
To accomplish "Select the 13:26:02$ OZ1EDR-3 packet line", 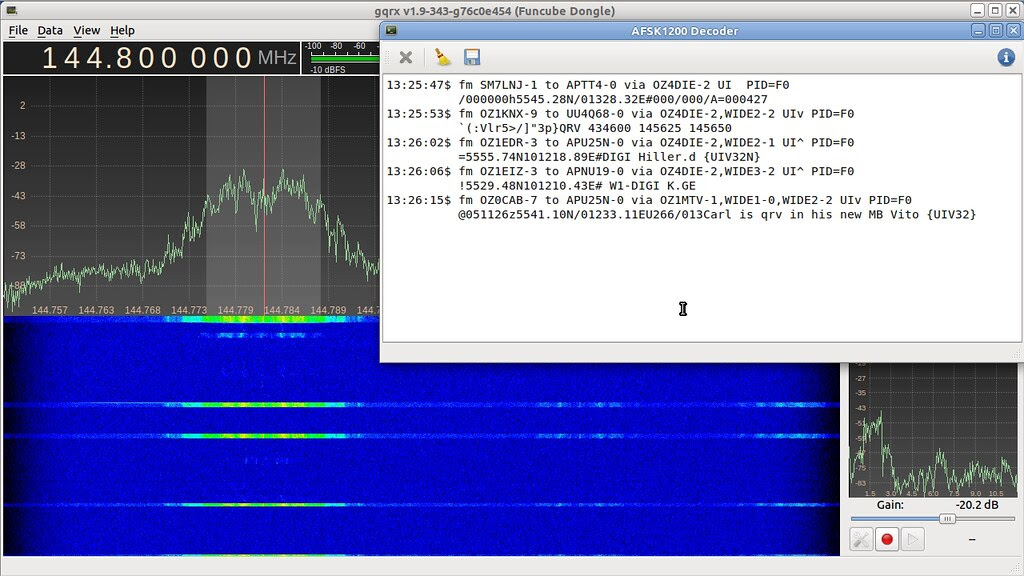I will coord(620,142).
